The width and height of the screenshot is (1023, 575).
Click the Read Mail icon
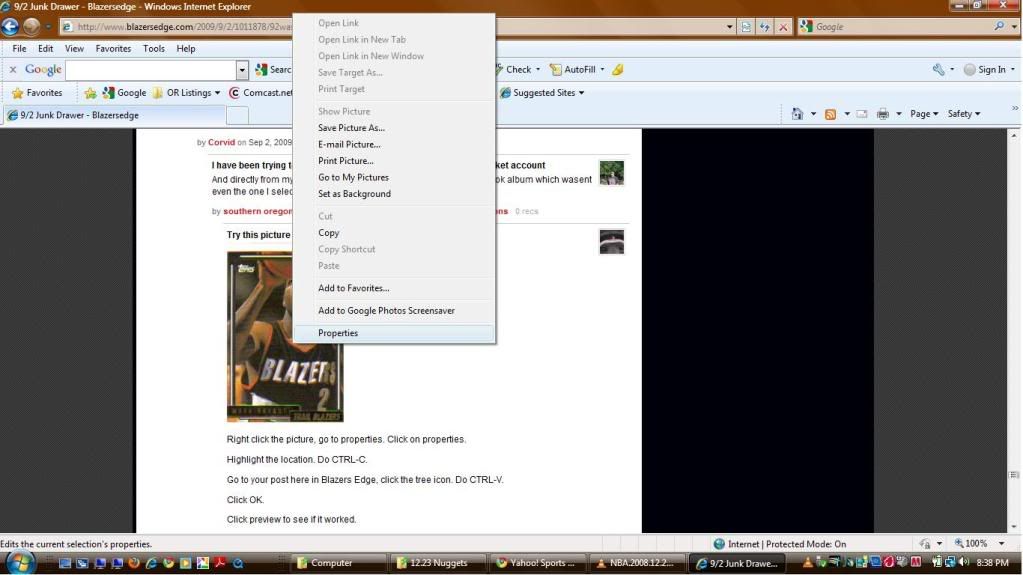pos(862,114)
